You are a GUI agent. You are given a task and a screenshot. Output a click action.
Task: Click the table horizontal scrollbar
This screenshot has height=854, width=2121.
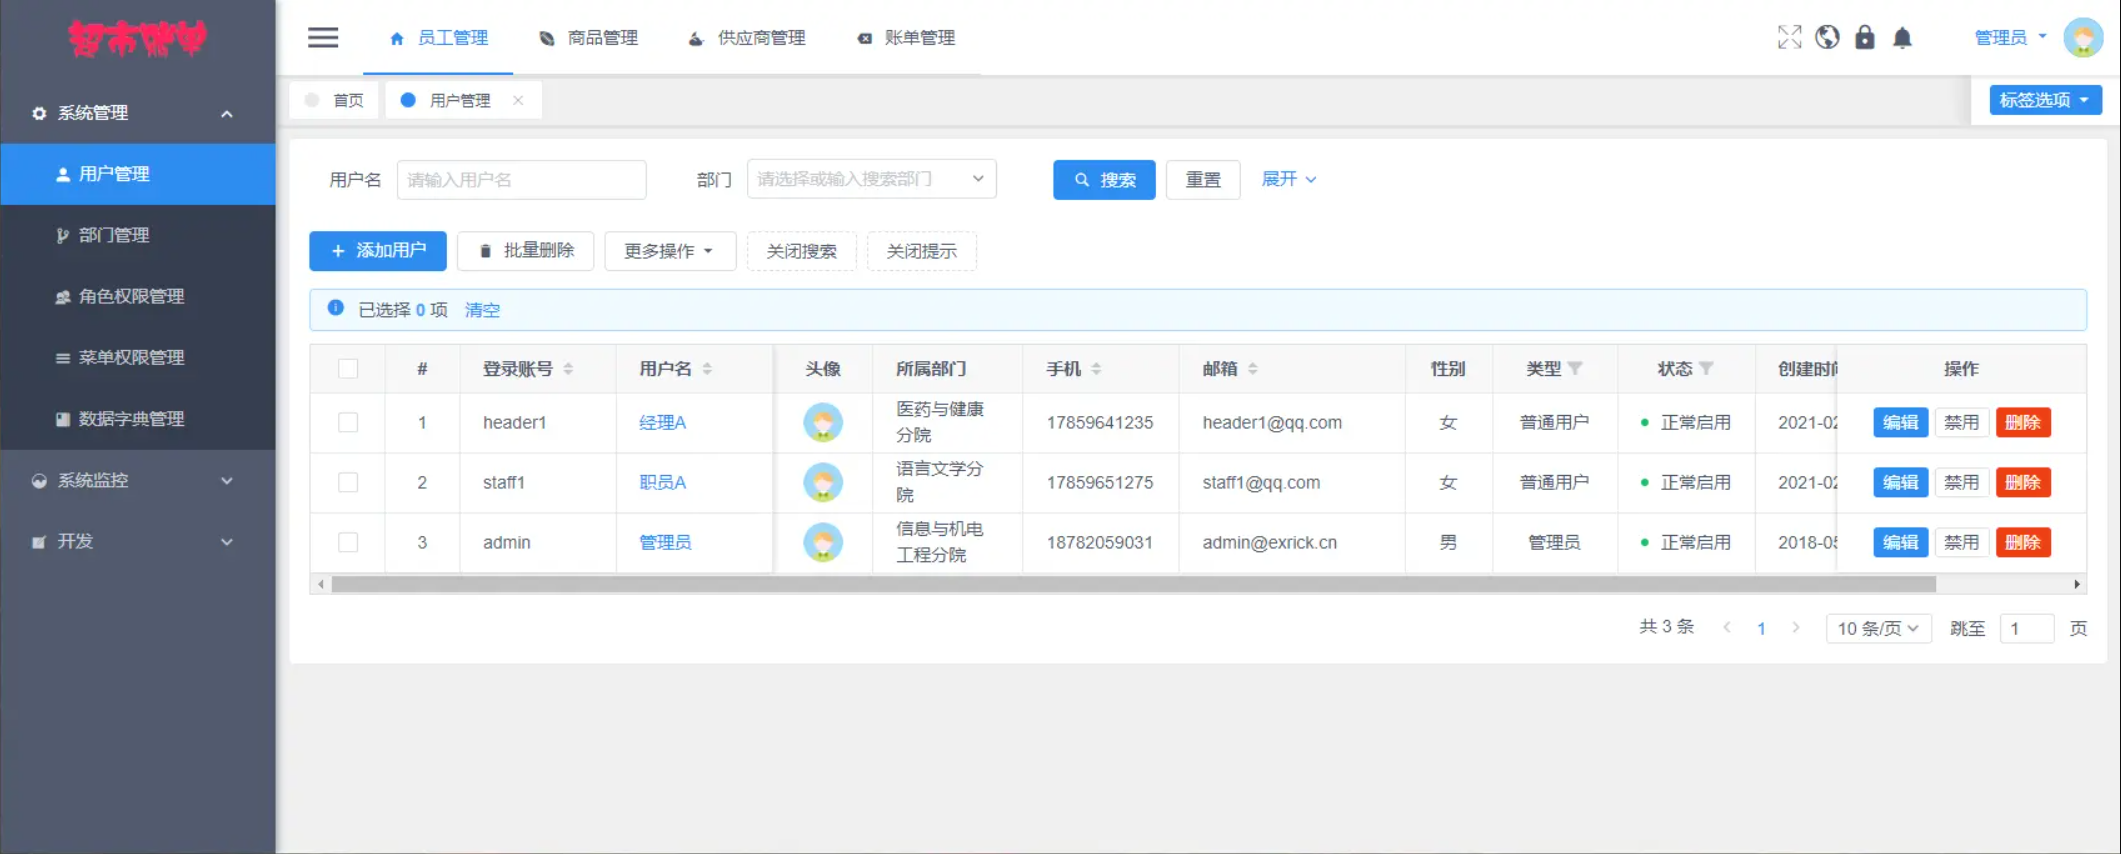pos(1132,585)
